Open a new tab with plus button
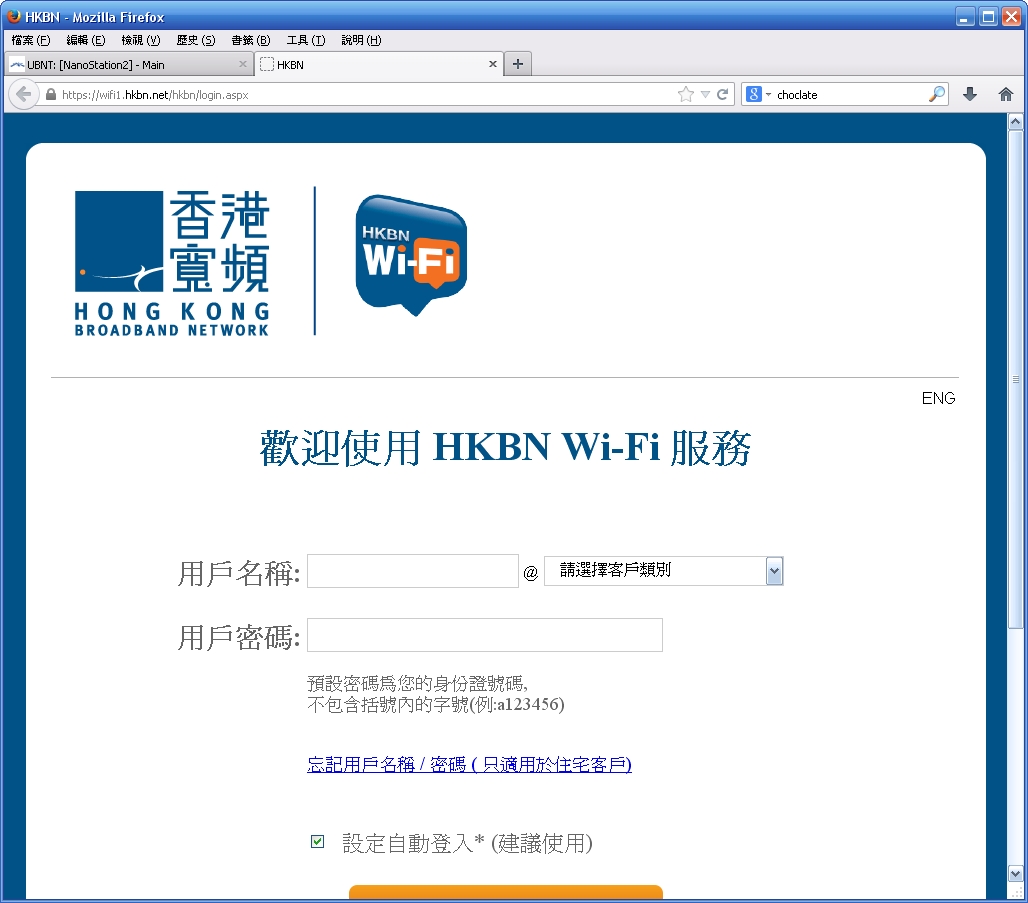 point(518,64)
